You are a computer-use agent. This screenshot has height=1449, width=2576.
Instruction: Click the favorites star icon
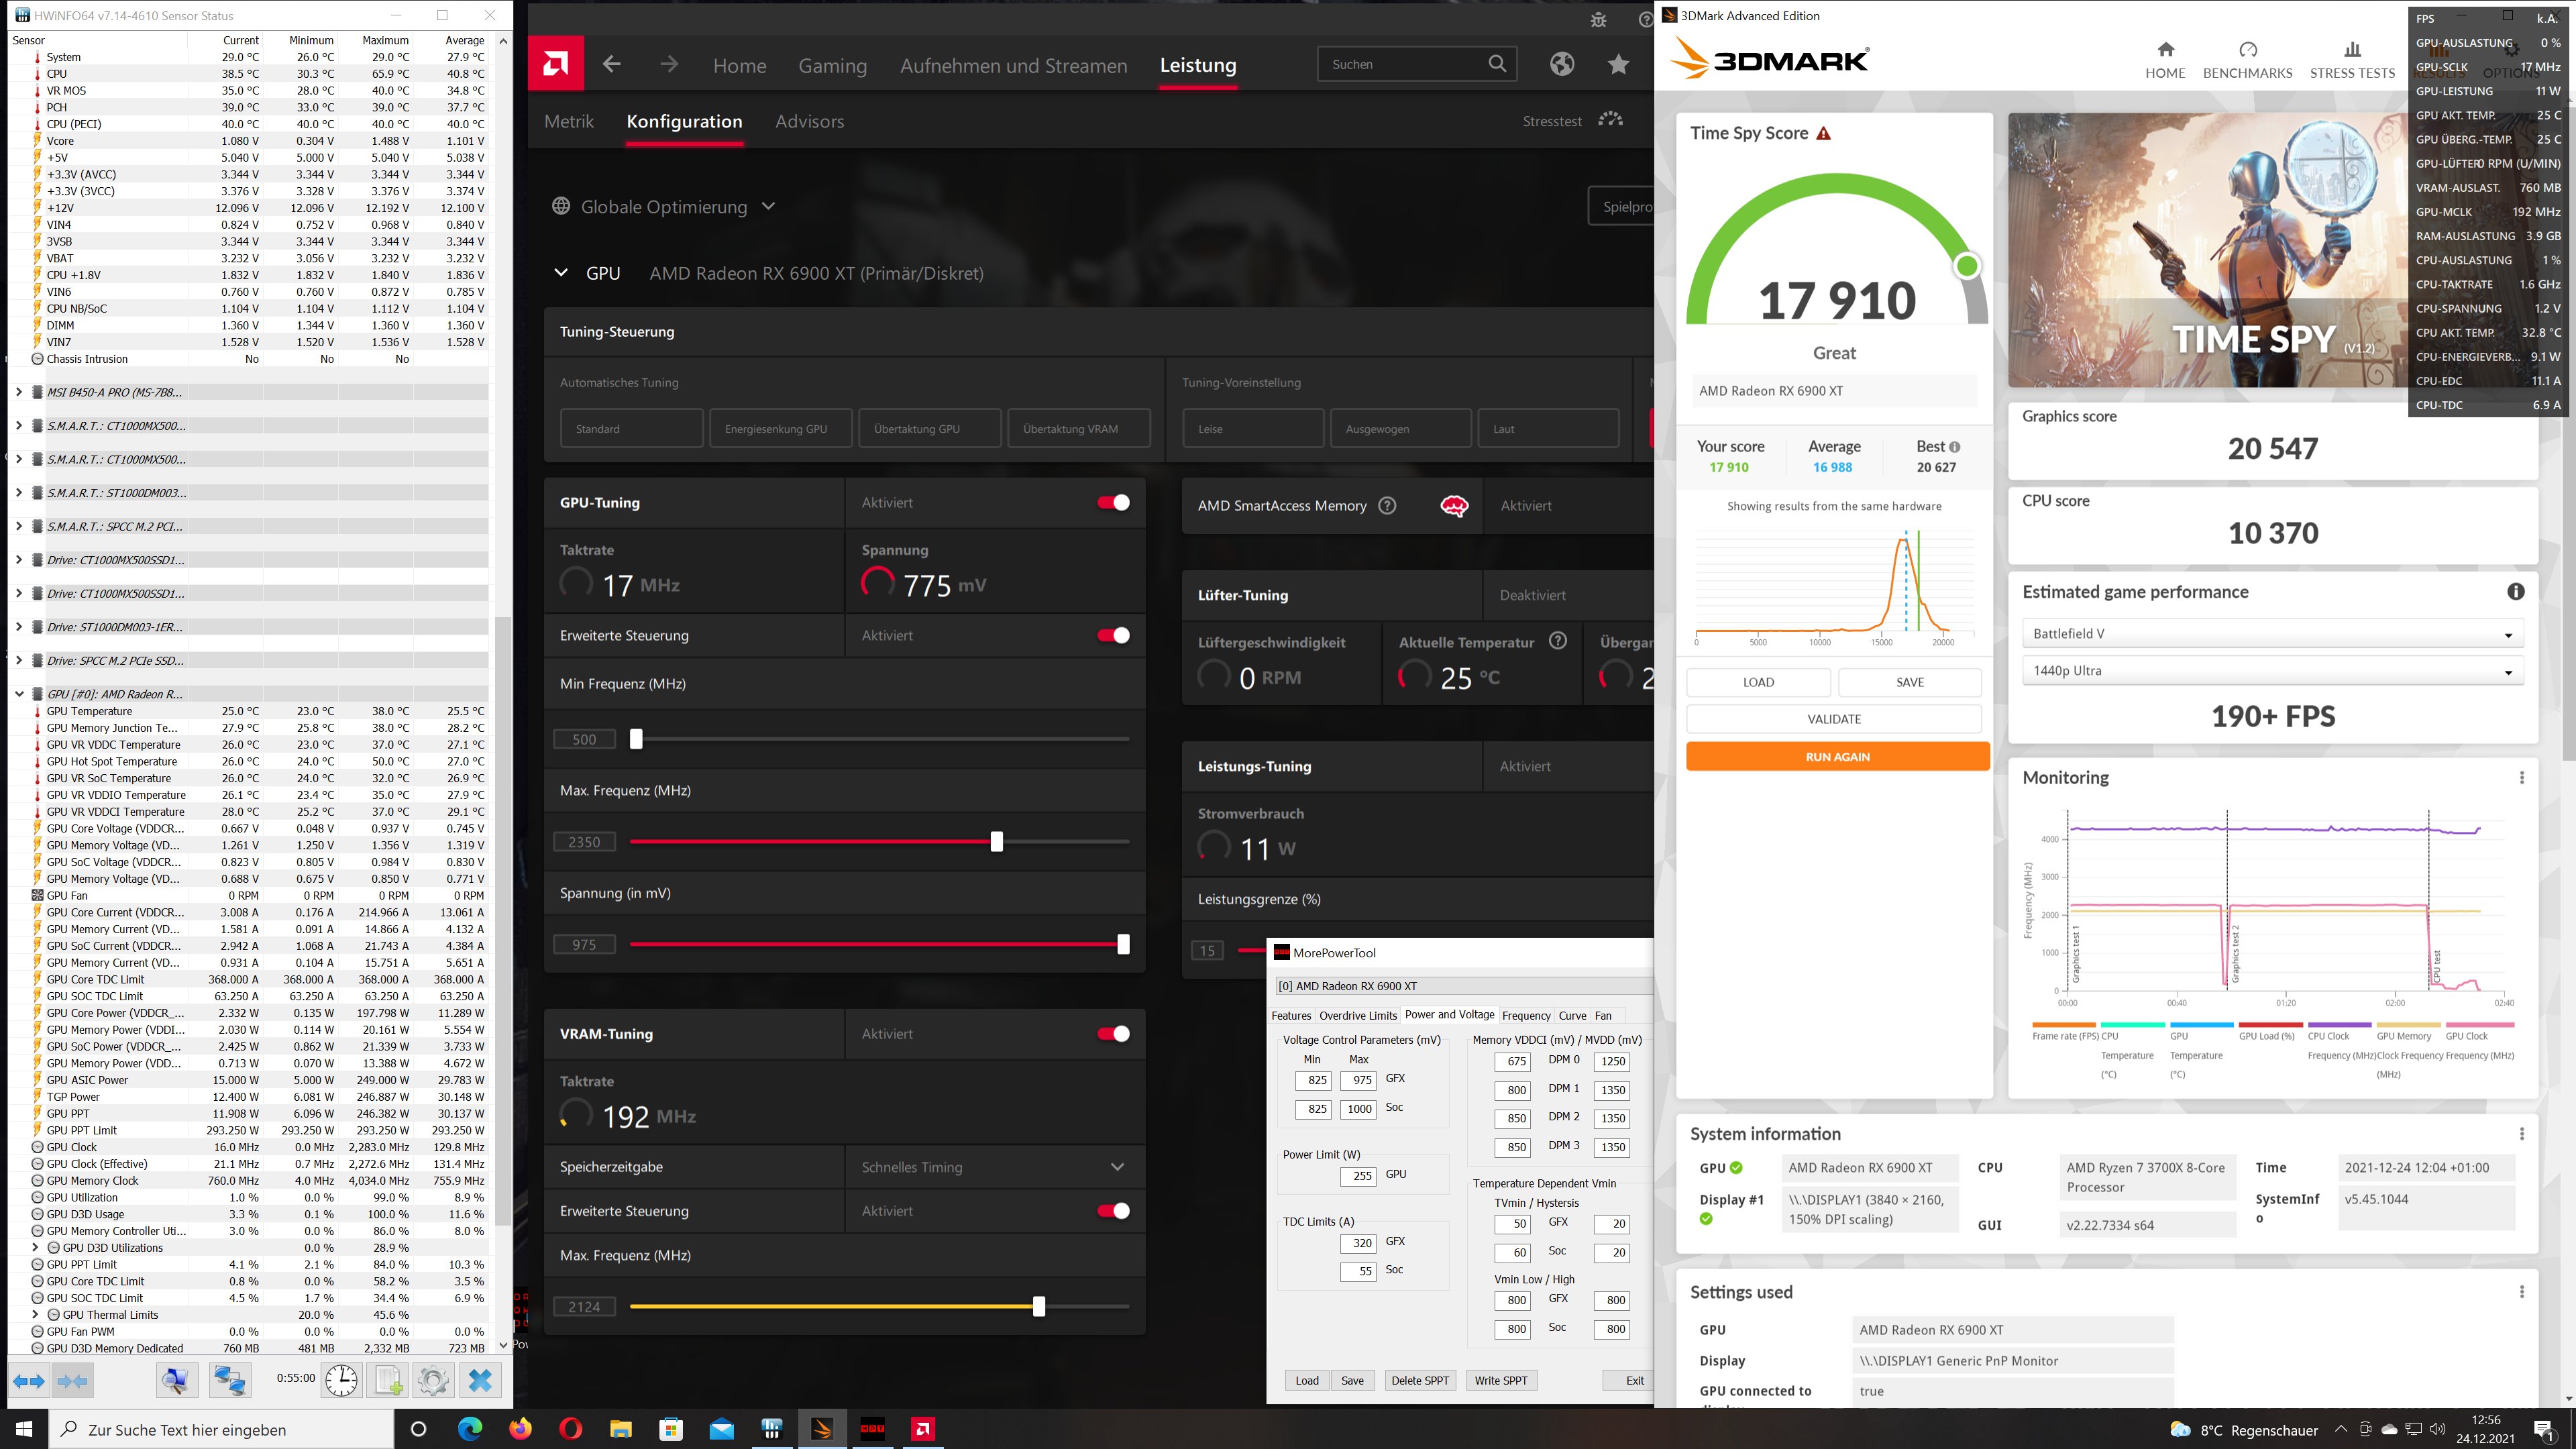coord(1618,64)
